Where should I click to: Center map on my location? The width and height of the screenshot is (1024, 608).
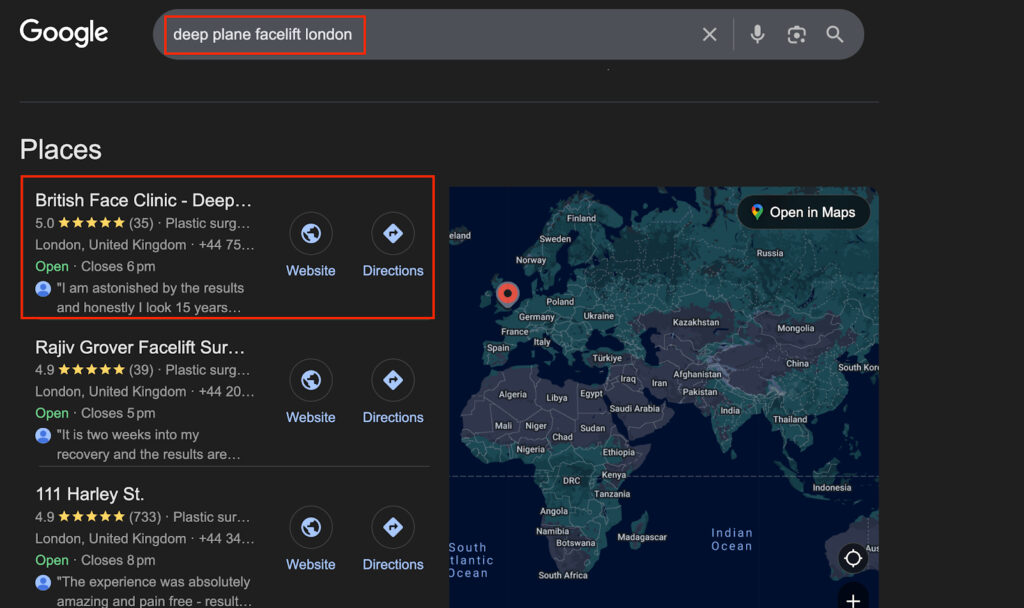click(853, 558)
